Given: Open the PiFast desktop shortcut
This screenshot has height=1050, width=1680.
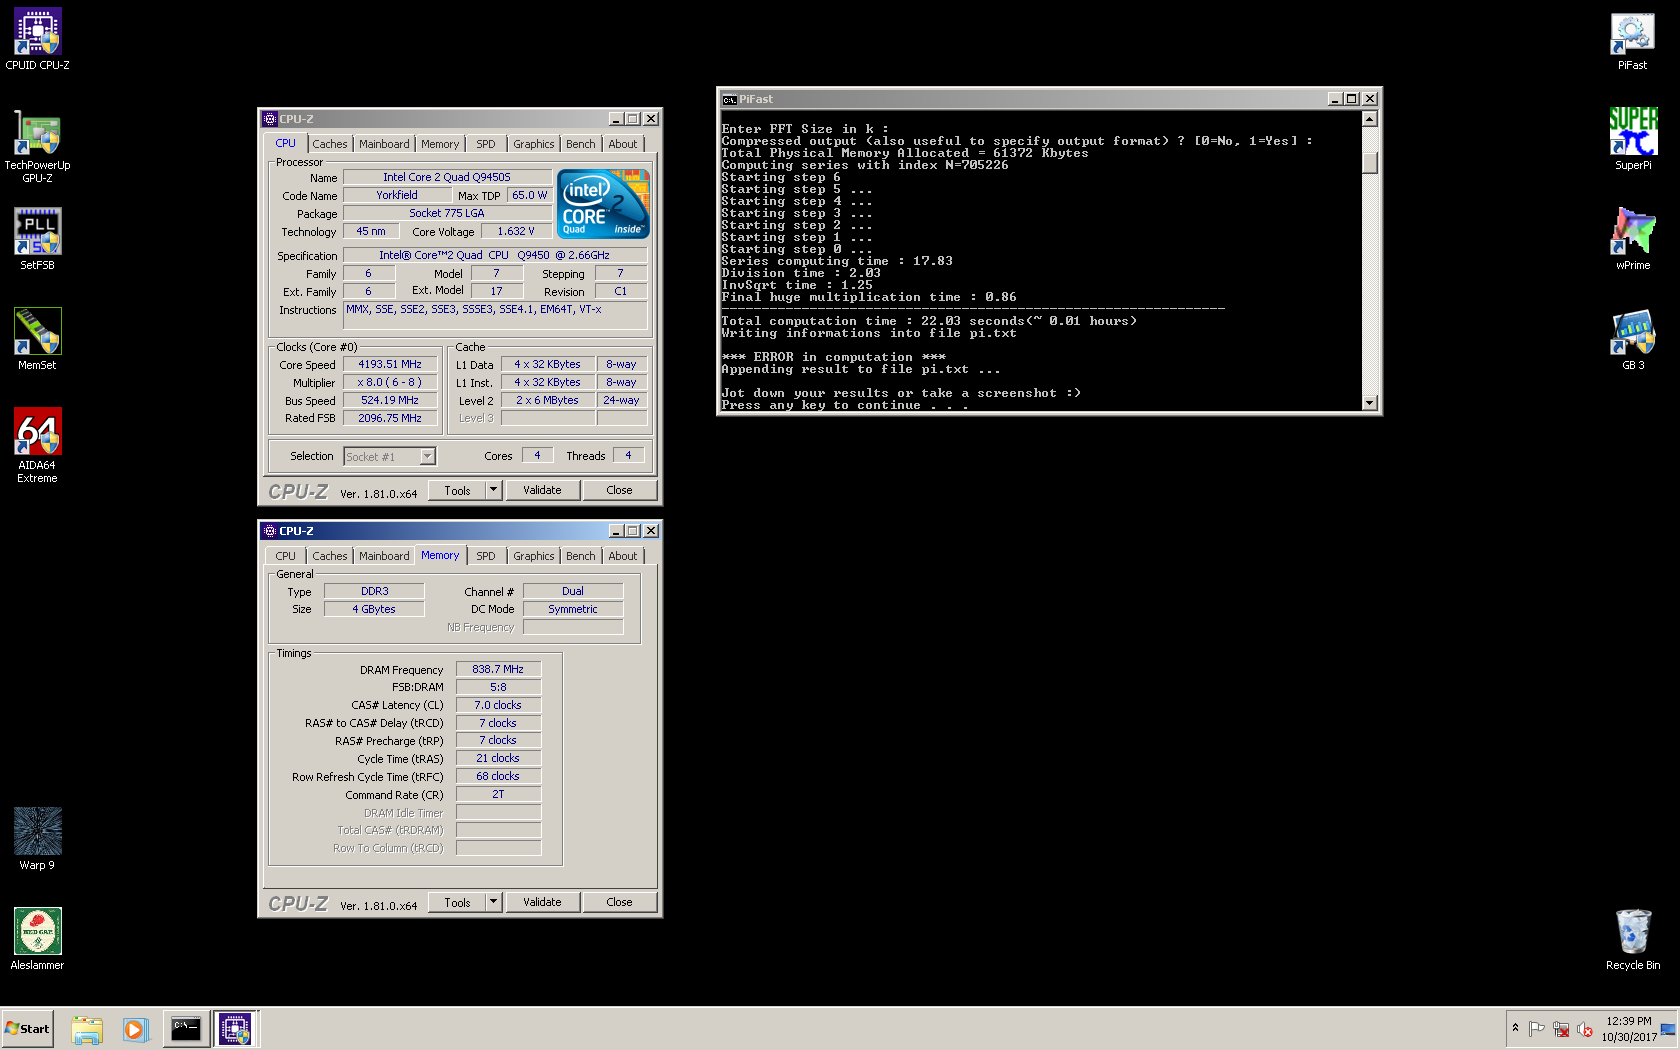Looking at the screenshot, I should pos(1632,40).
